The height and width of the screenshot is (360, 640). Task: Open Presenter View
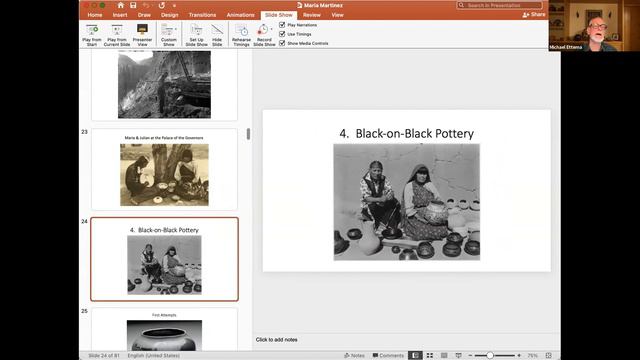pos(142,35)
